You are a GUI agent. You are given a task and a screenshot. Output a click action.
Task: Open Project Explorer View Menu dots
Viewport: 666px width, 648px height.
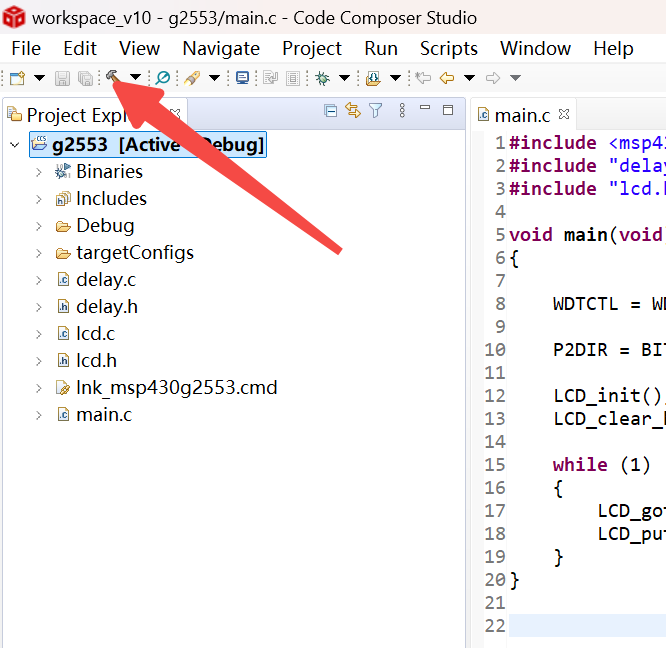[x=402, y=110]
